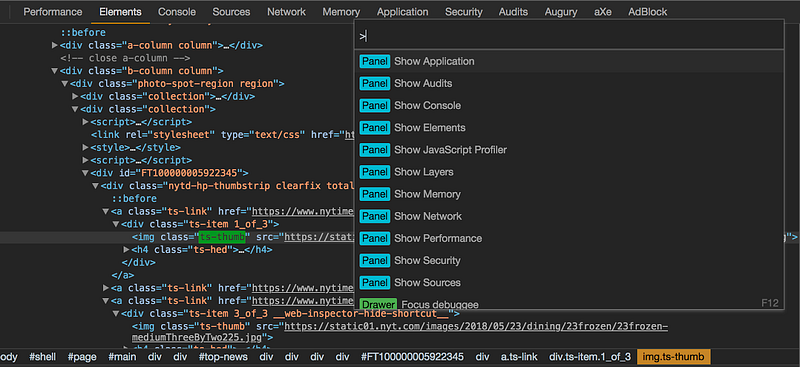The height and width of the screenshot is (367, 800).
Task: Select Show Elements command
Action: pyautogui.click(x=569, y=128)
